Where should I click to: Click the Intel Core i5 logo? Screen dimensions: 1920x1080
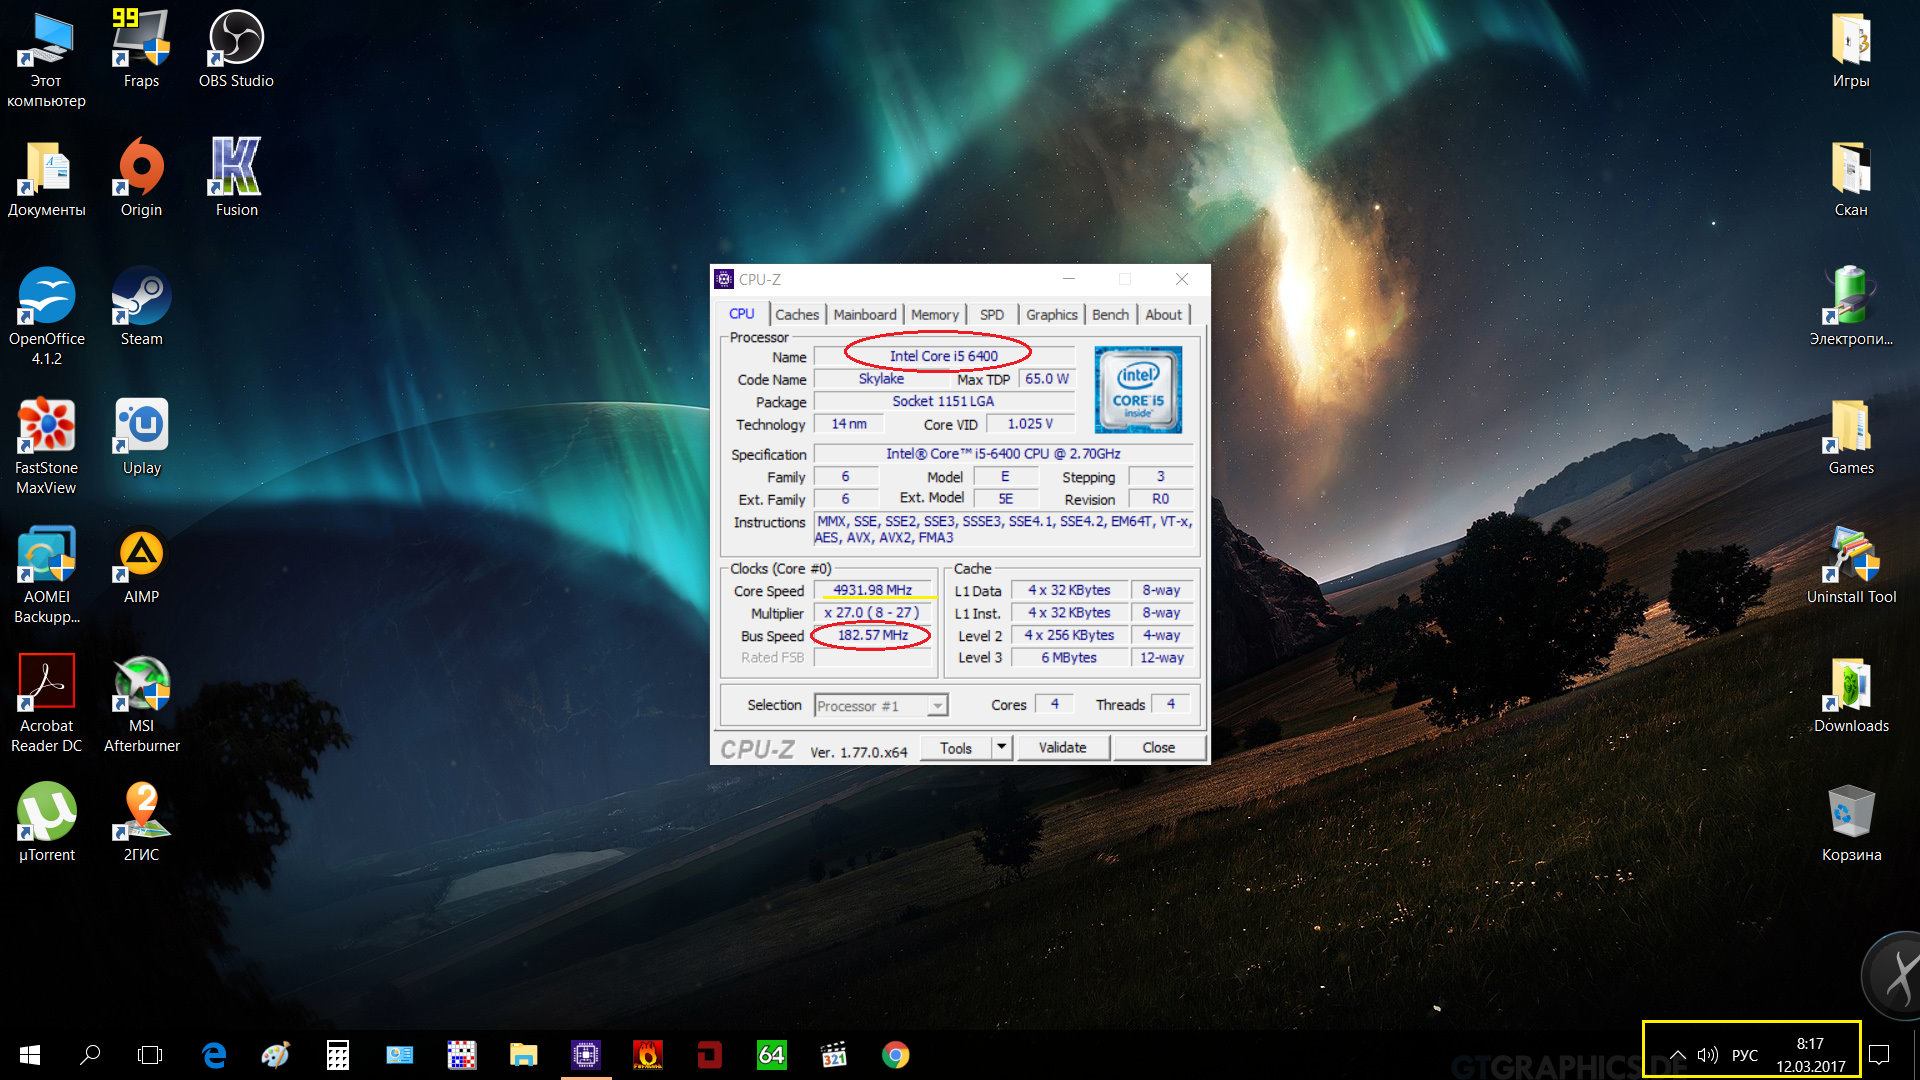[x=1138, y=390]
